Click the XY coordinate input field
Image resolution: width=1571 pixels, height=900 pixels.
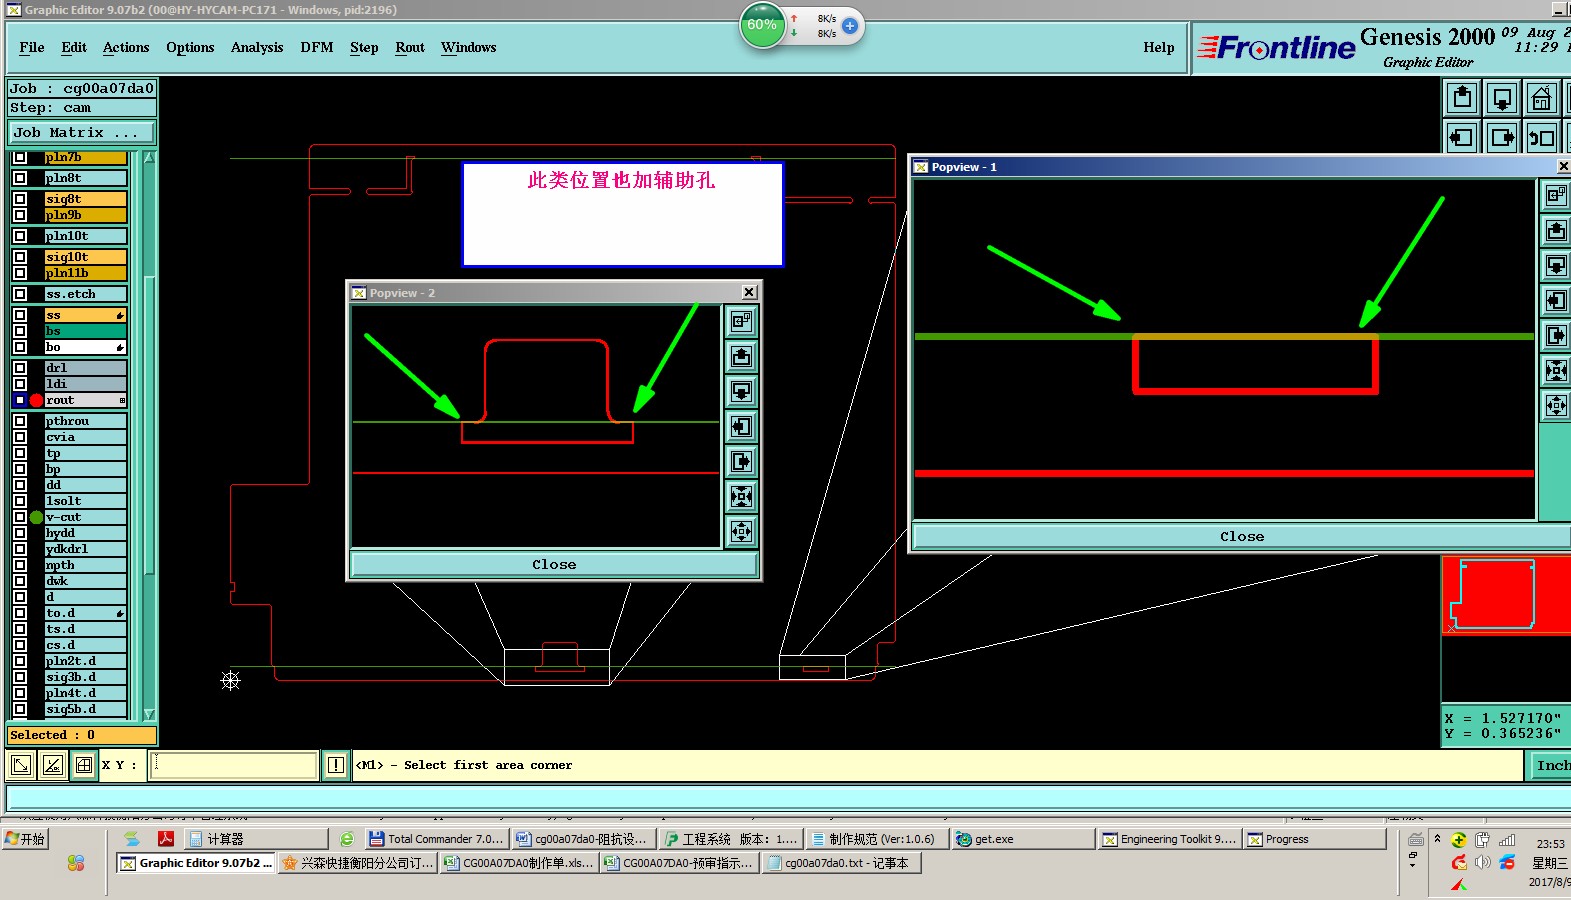[234, 766]
